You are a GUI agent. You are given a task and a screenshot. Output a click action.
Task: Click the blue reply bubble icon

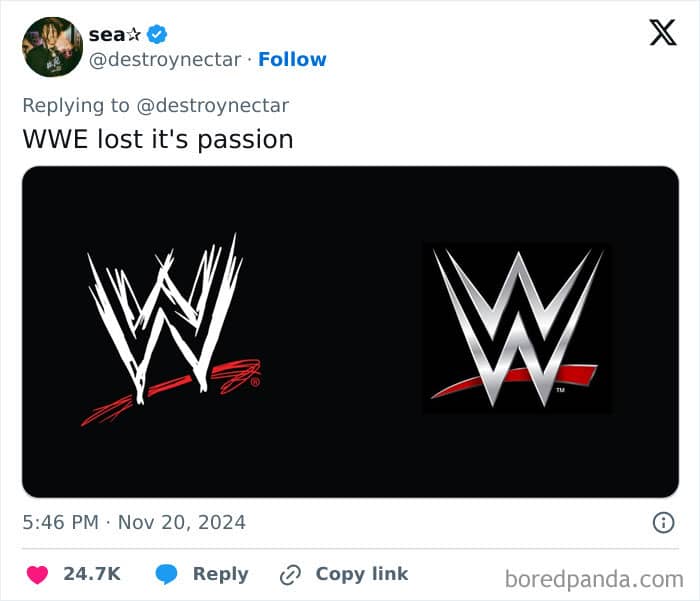pyautogui.click(x=167, y=574)
